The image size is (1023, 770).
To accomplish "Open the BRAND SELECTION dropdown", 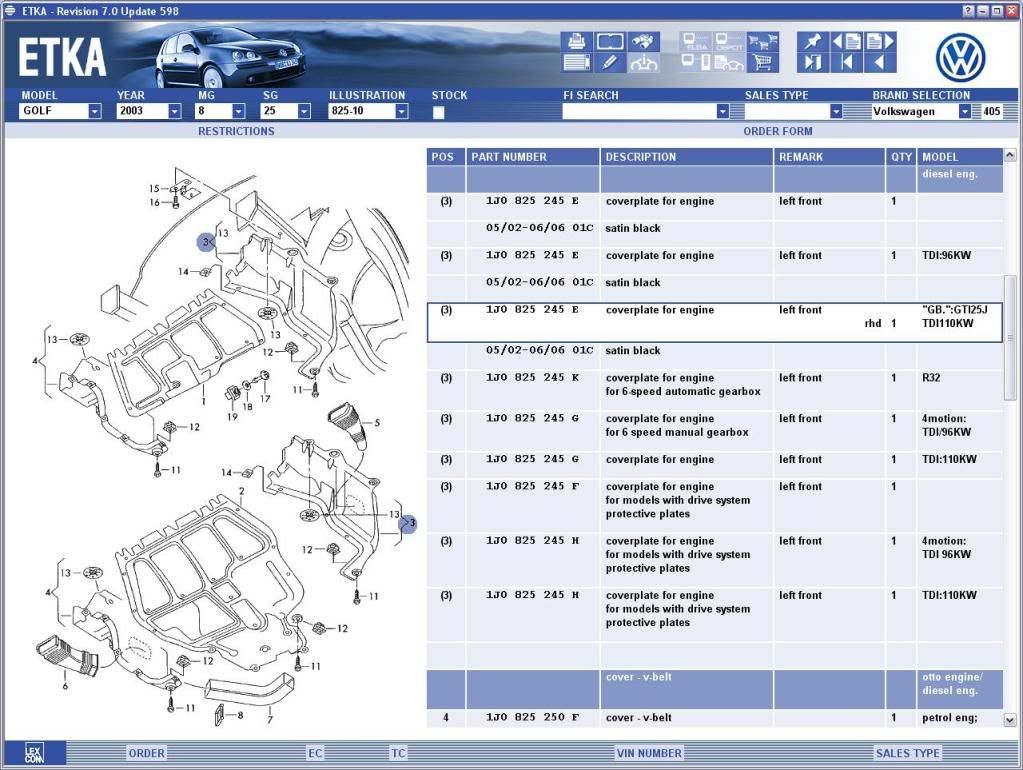I will click(x=964, y=112).
